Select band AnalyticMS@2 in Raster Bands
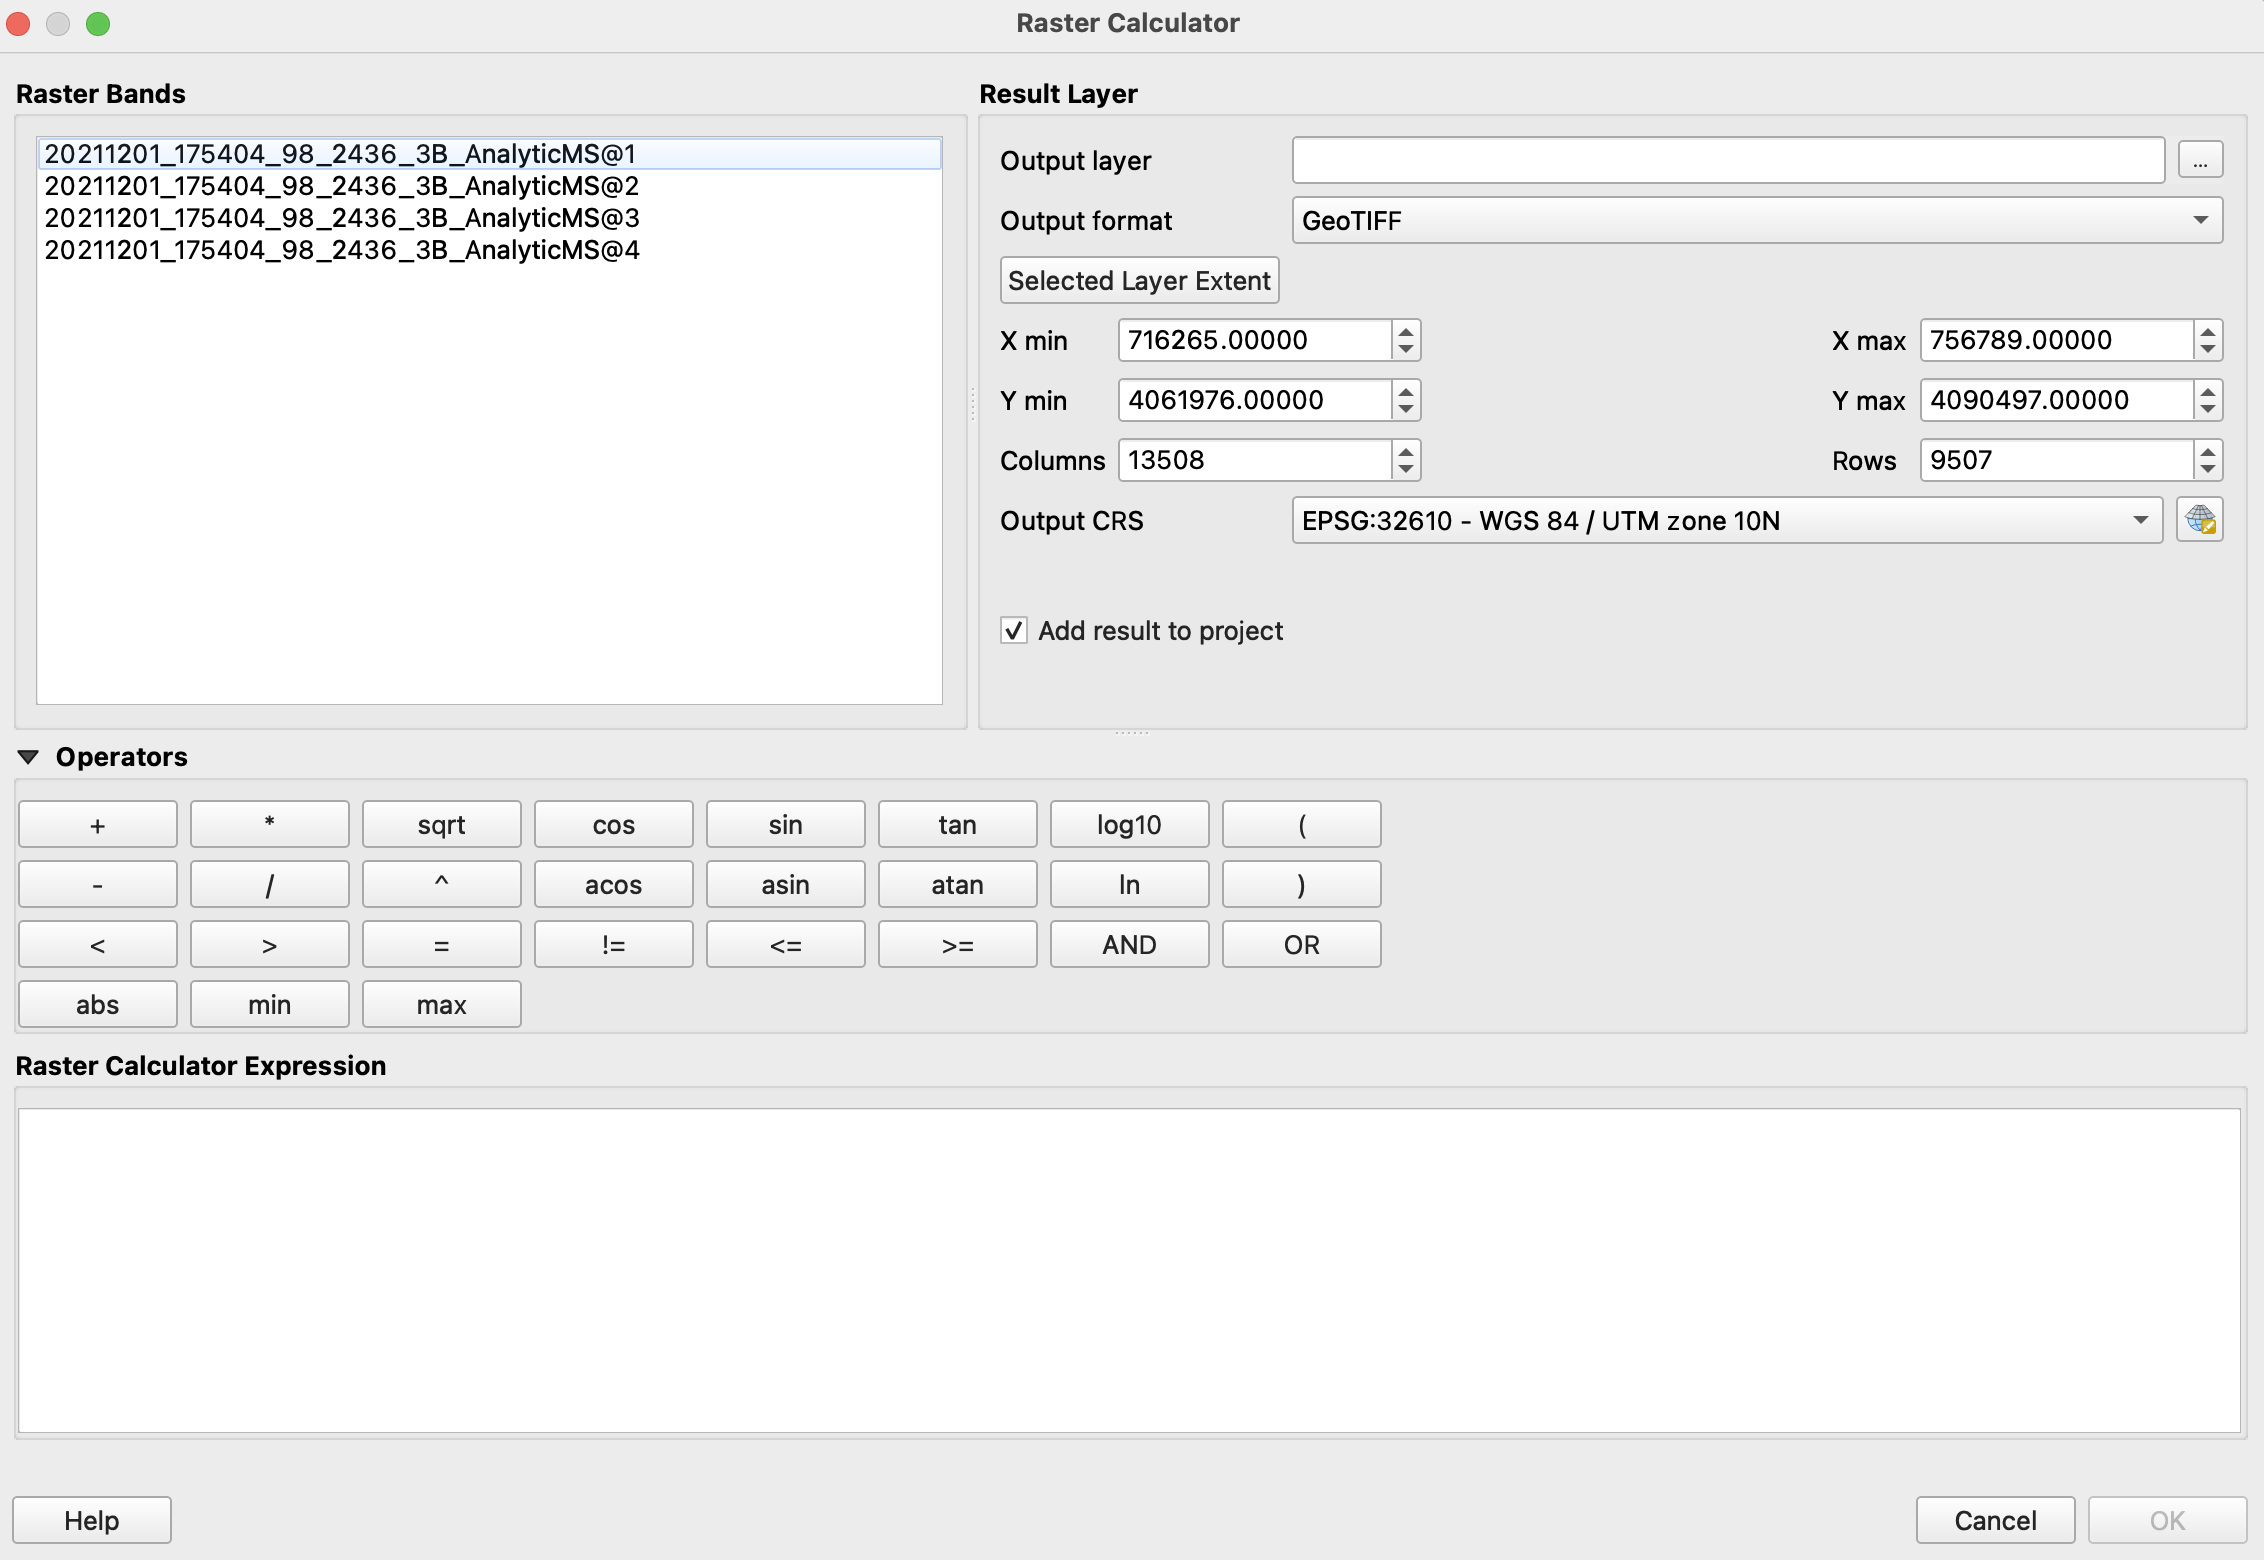 (489, 186)
